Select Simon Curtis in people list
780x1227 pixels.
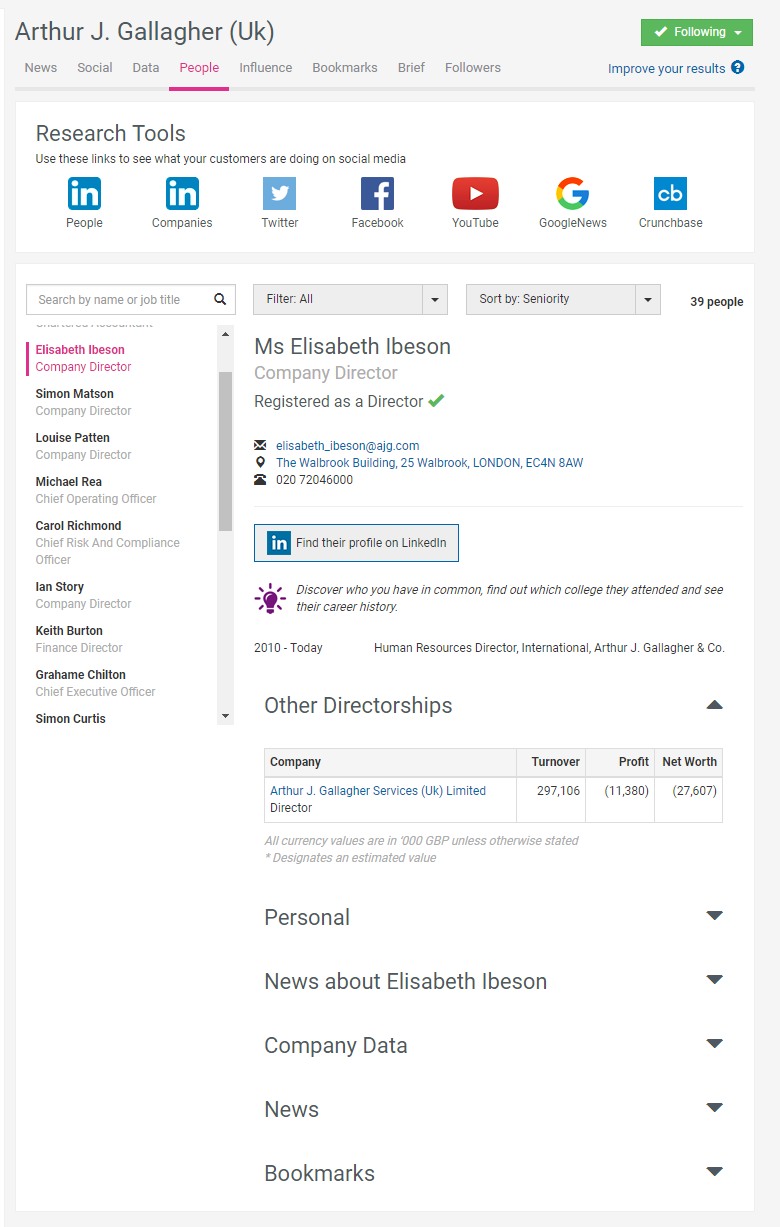(x=70, y=719)
